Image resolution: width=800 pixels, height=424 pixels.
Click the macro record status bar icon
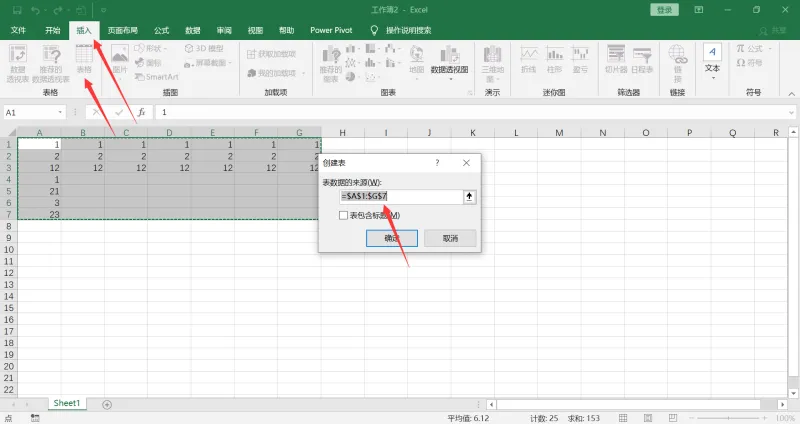pyautogui.click(x=35, y=418)
